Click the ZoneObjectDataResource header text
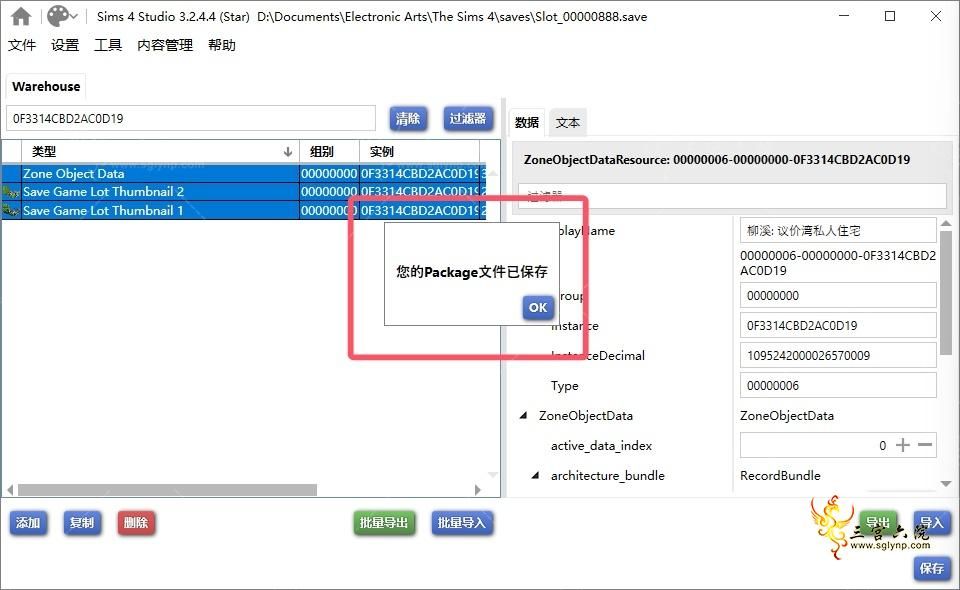 [717, 160]
